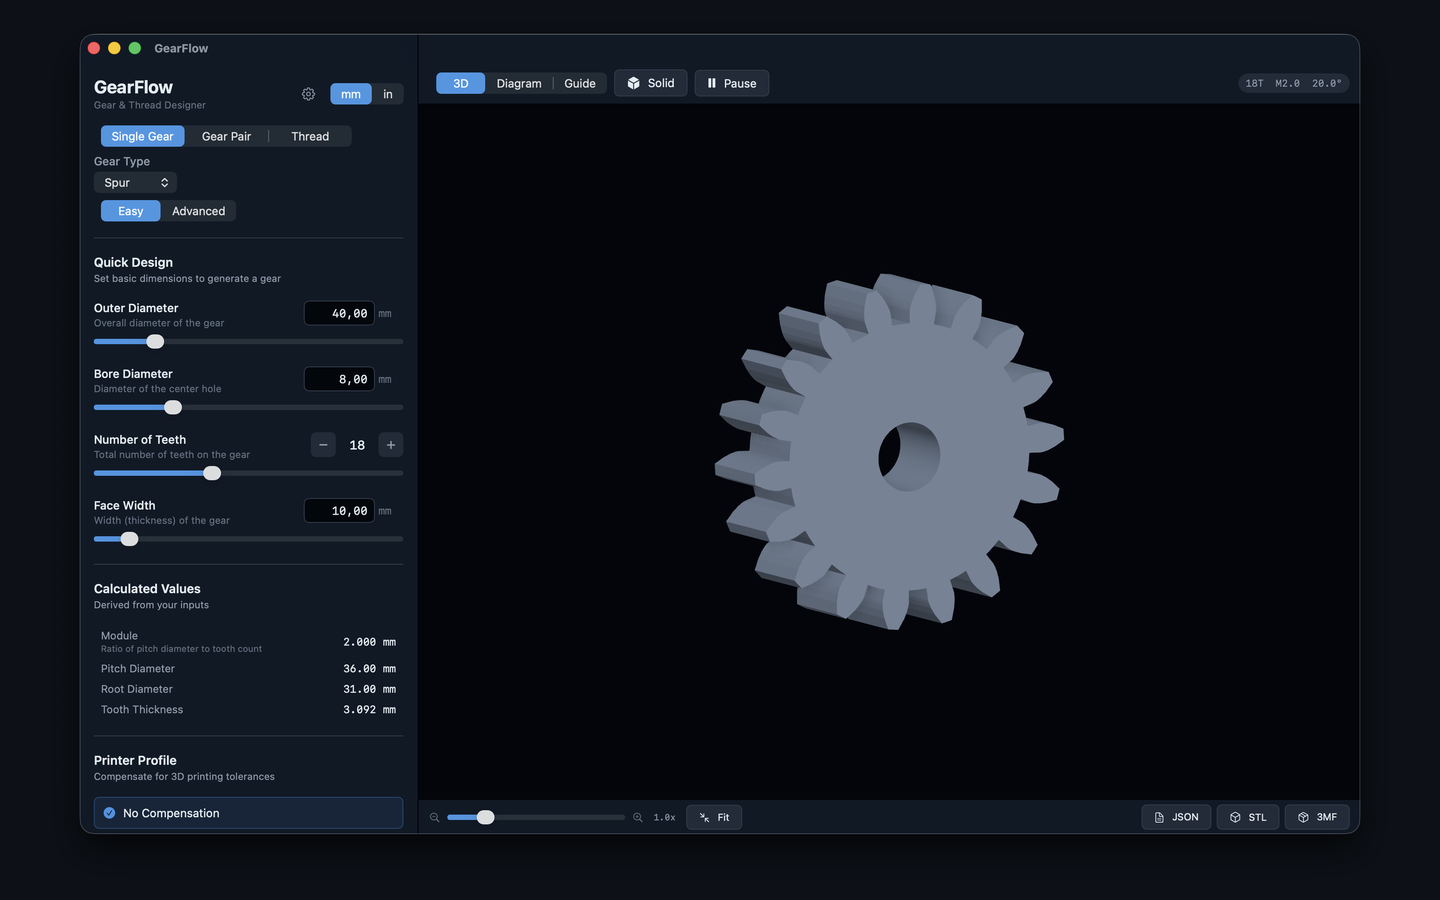The image size is (1440, 900).
Task: Open the Gear Type Spur dropdown
Action: 135,183
